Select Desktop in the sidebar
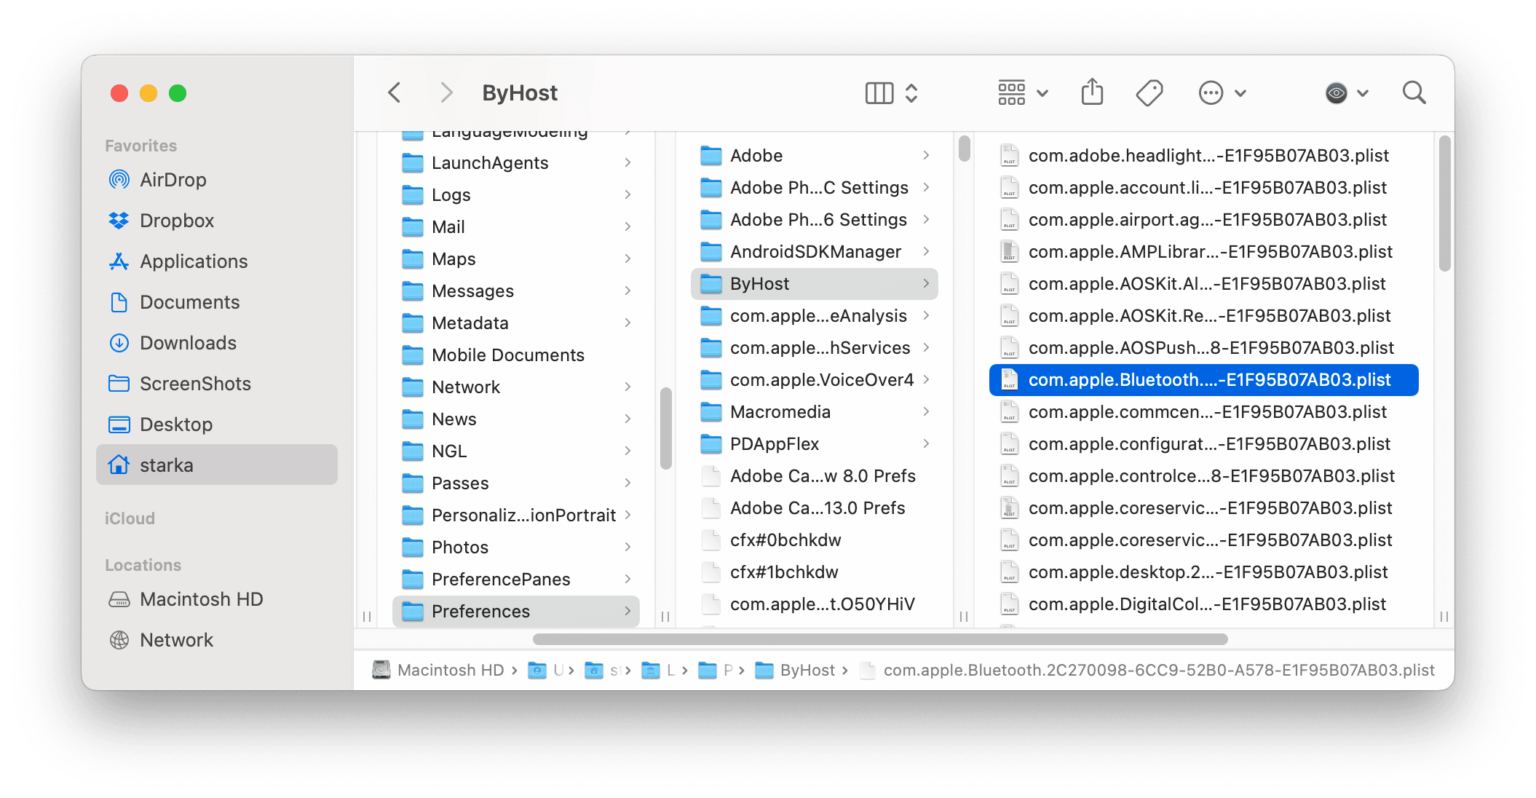The height and width of the screenshot is (798, 1536). 217,425
